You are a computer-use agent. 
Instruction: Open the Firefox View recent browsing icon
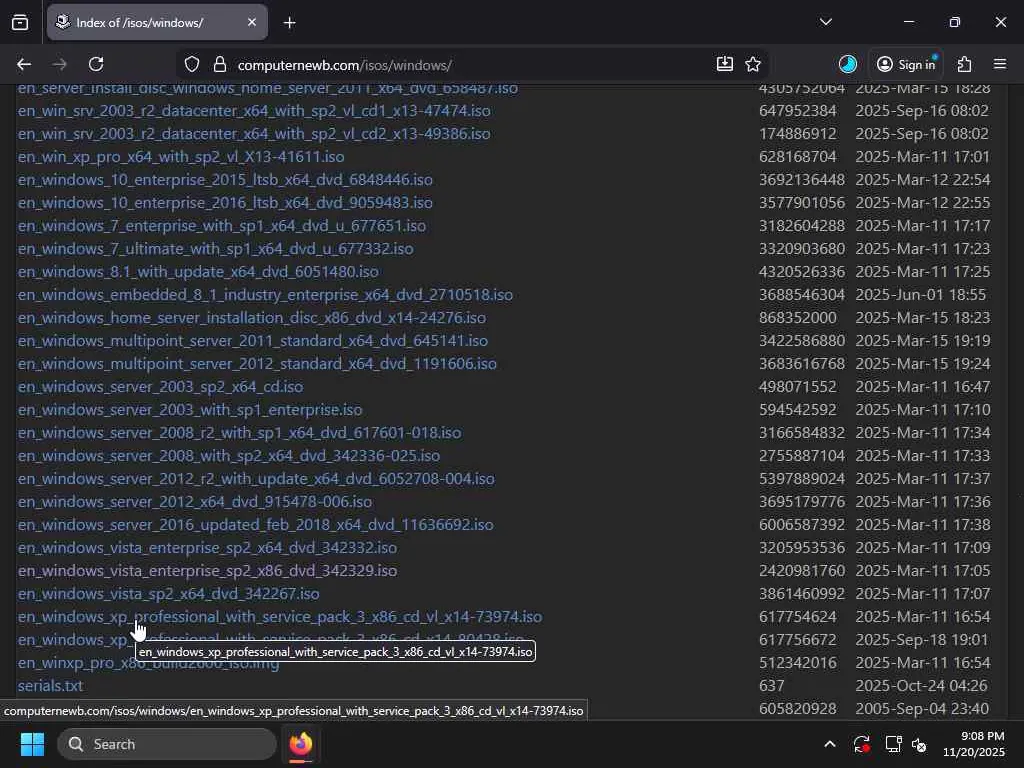tap(20, 23)
